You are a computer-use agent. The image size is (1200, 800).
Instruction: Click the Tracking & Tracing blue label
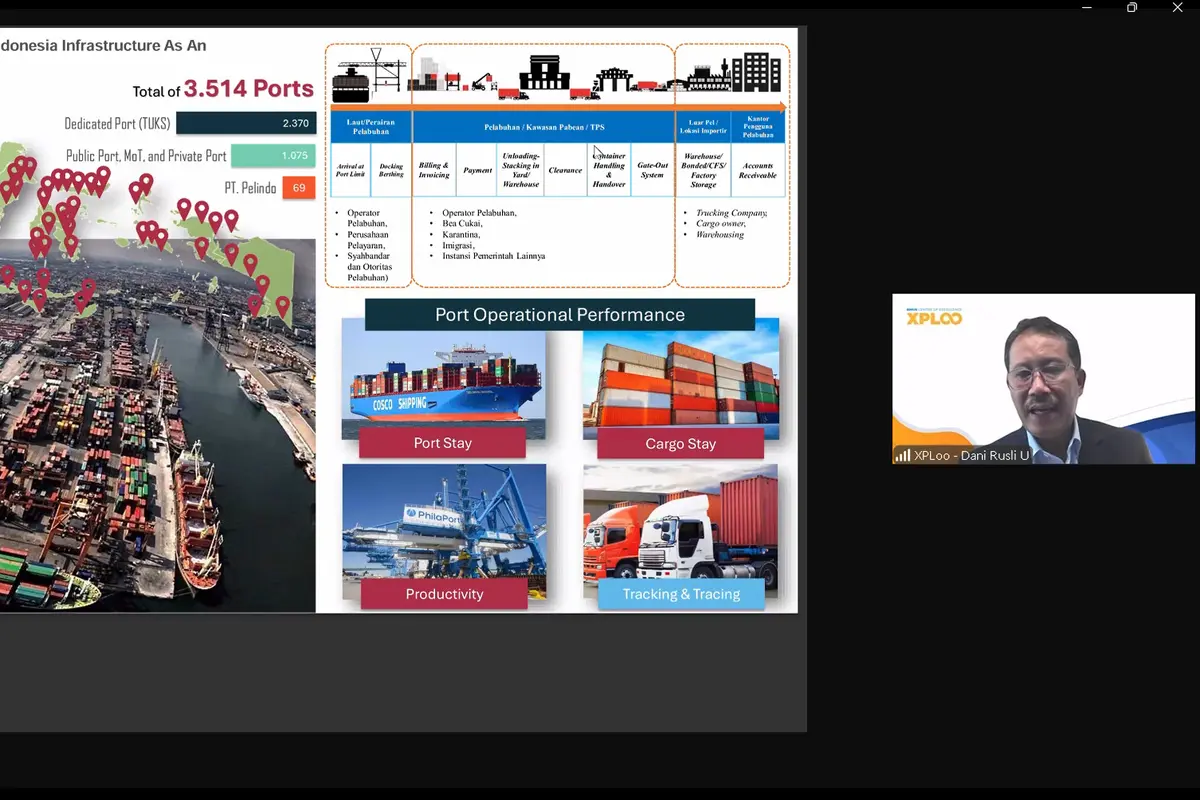681,594
